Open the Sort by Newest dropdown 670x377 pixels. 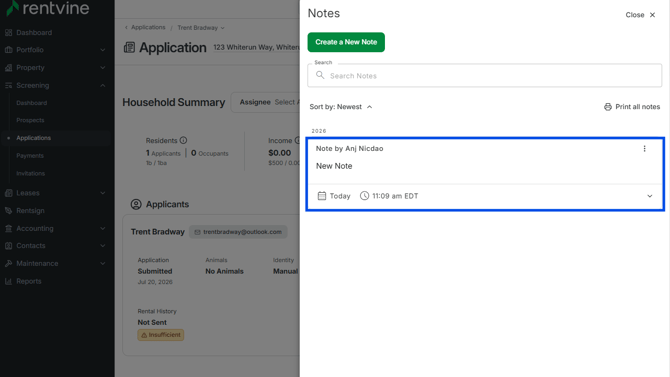(341, 107)
